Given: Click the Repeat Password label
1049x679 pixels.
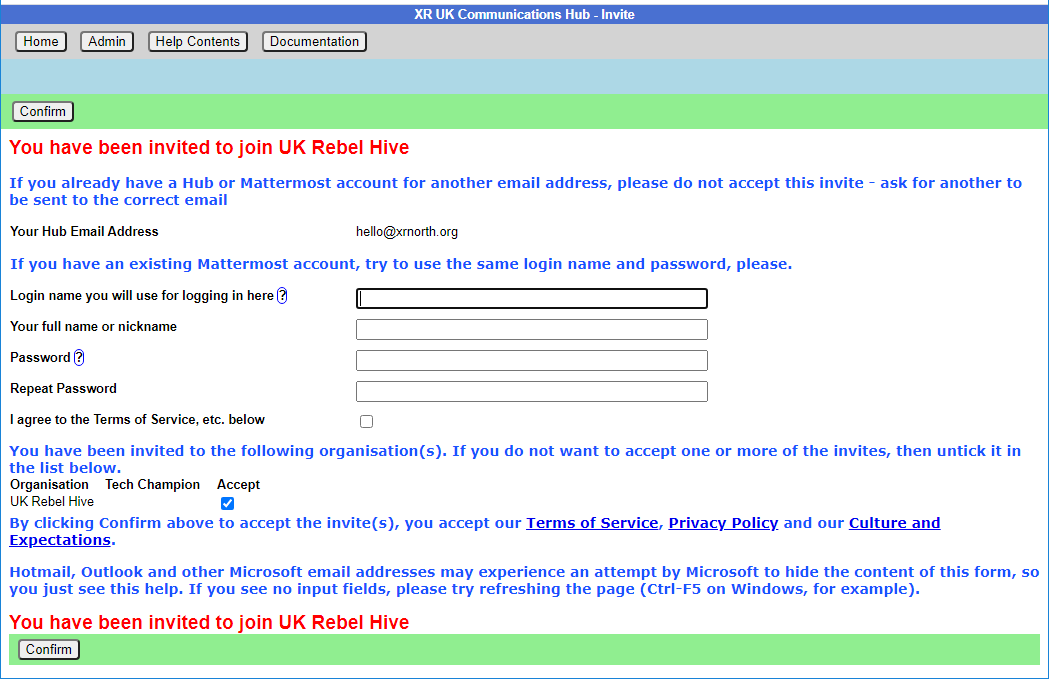Looking at the screenshot, I should click(x=64, y=389).
